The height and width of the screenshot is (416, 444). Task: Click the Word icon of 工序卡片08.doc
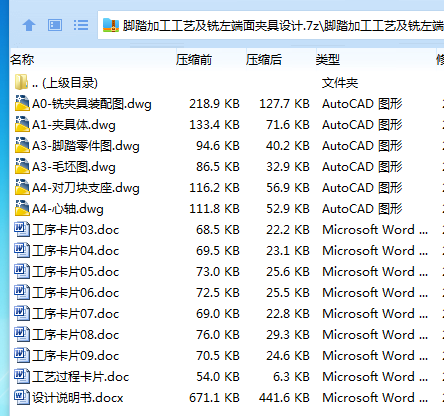click(x=22, y=334)
